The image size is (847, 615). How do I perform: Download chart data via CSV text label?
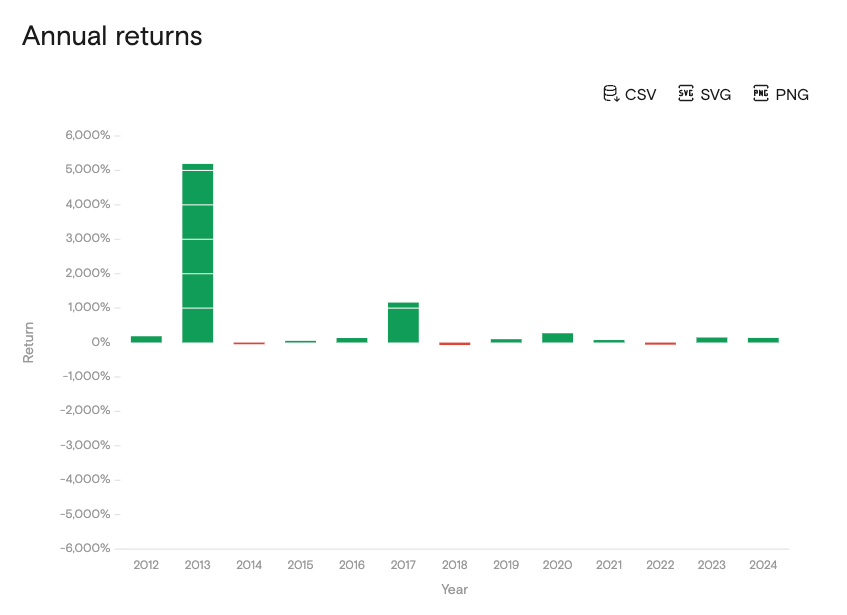point(641,95)
